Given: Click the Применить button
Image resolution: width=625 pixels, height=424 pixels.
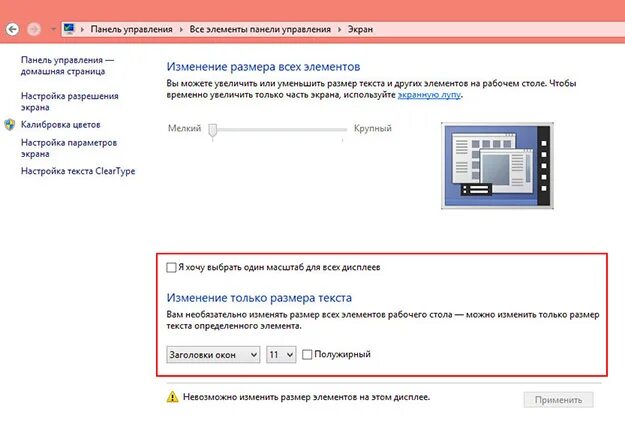Looking at the screenshot, I should (558, 400).
